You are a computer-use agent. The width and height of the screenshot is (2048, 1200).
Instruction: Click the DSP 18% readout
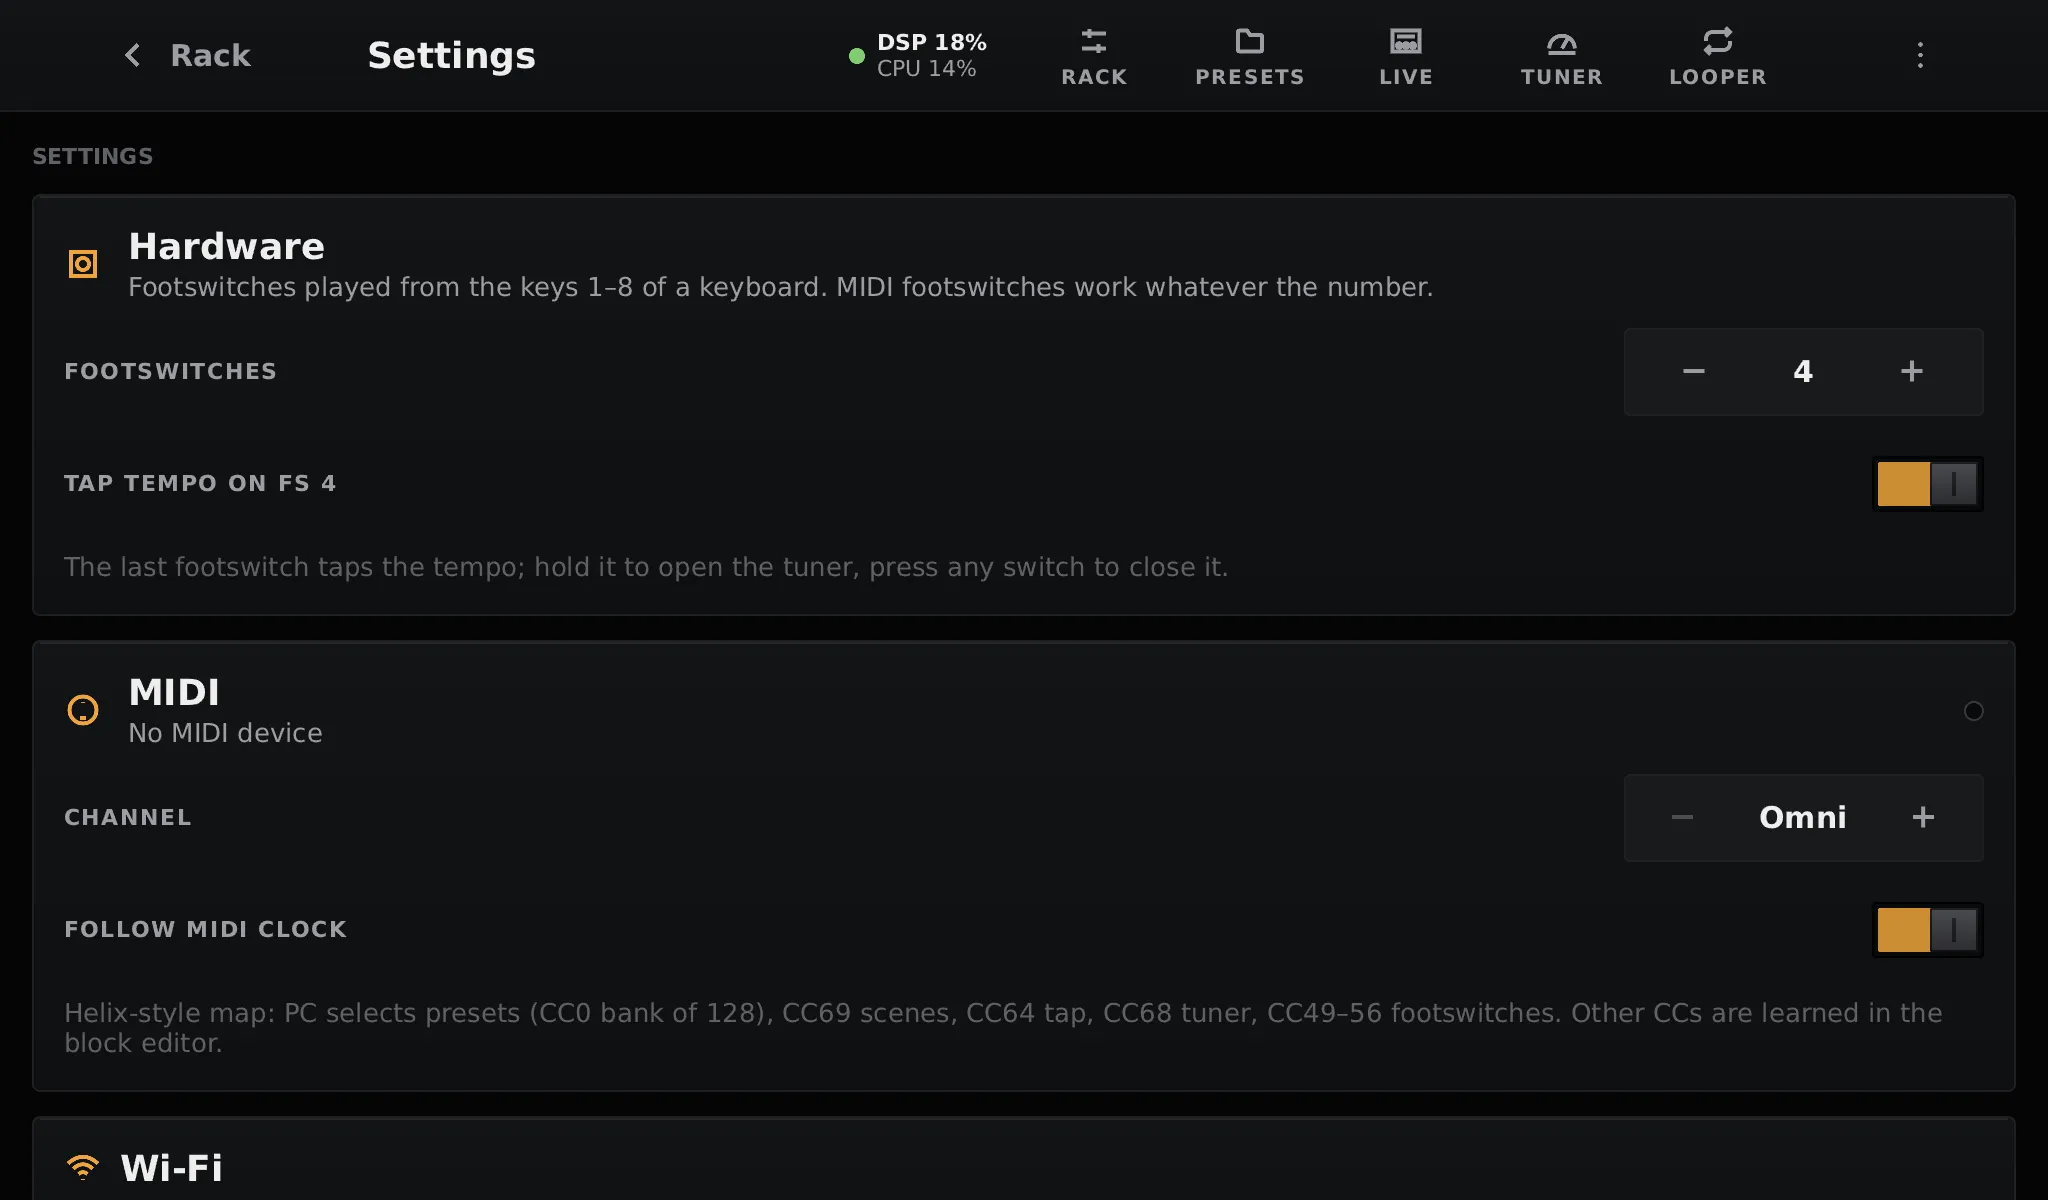click(932, 42)
